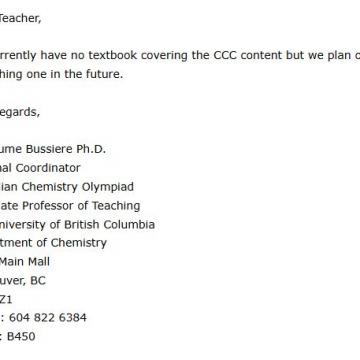Click the word "Coordinator" in the signature
This screenshot has width=360, height=360.
tap(48, 168)
